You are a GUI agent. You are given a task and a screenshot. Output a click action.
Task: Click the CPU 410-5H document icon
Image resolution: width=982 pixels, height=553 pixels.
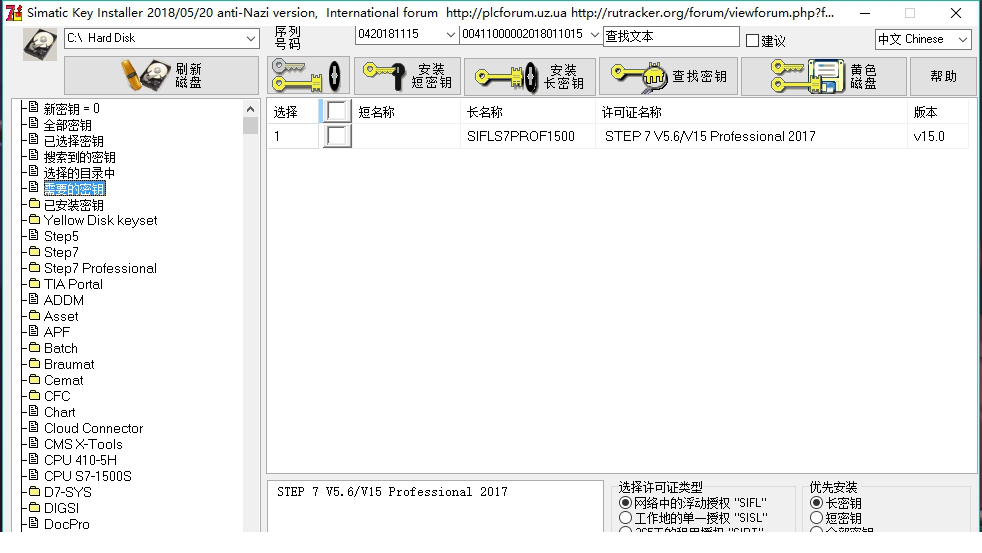[x=34, y=459]
